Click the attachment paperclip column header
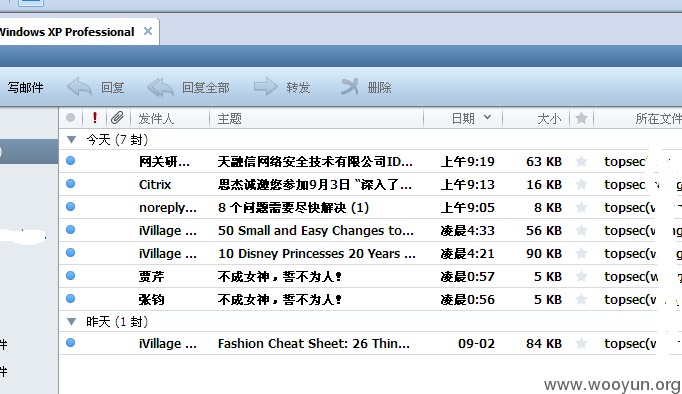 pos(117,118)
